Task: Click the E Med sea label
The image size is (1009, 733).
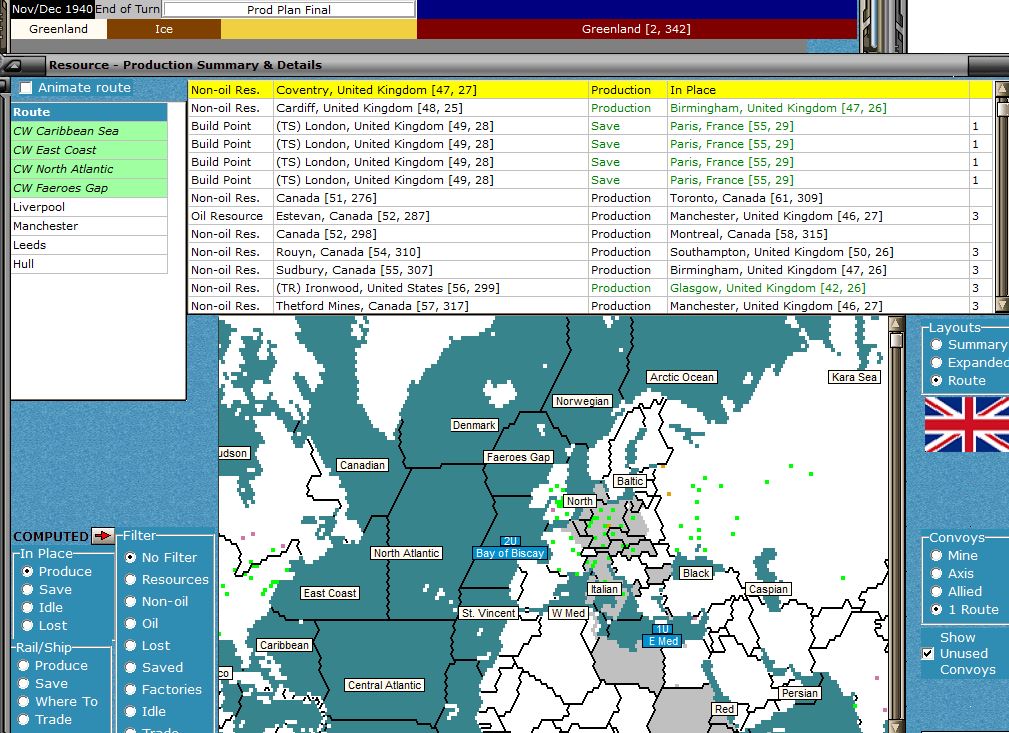Action: [x=663, y=641]
